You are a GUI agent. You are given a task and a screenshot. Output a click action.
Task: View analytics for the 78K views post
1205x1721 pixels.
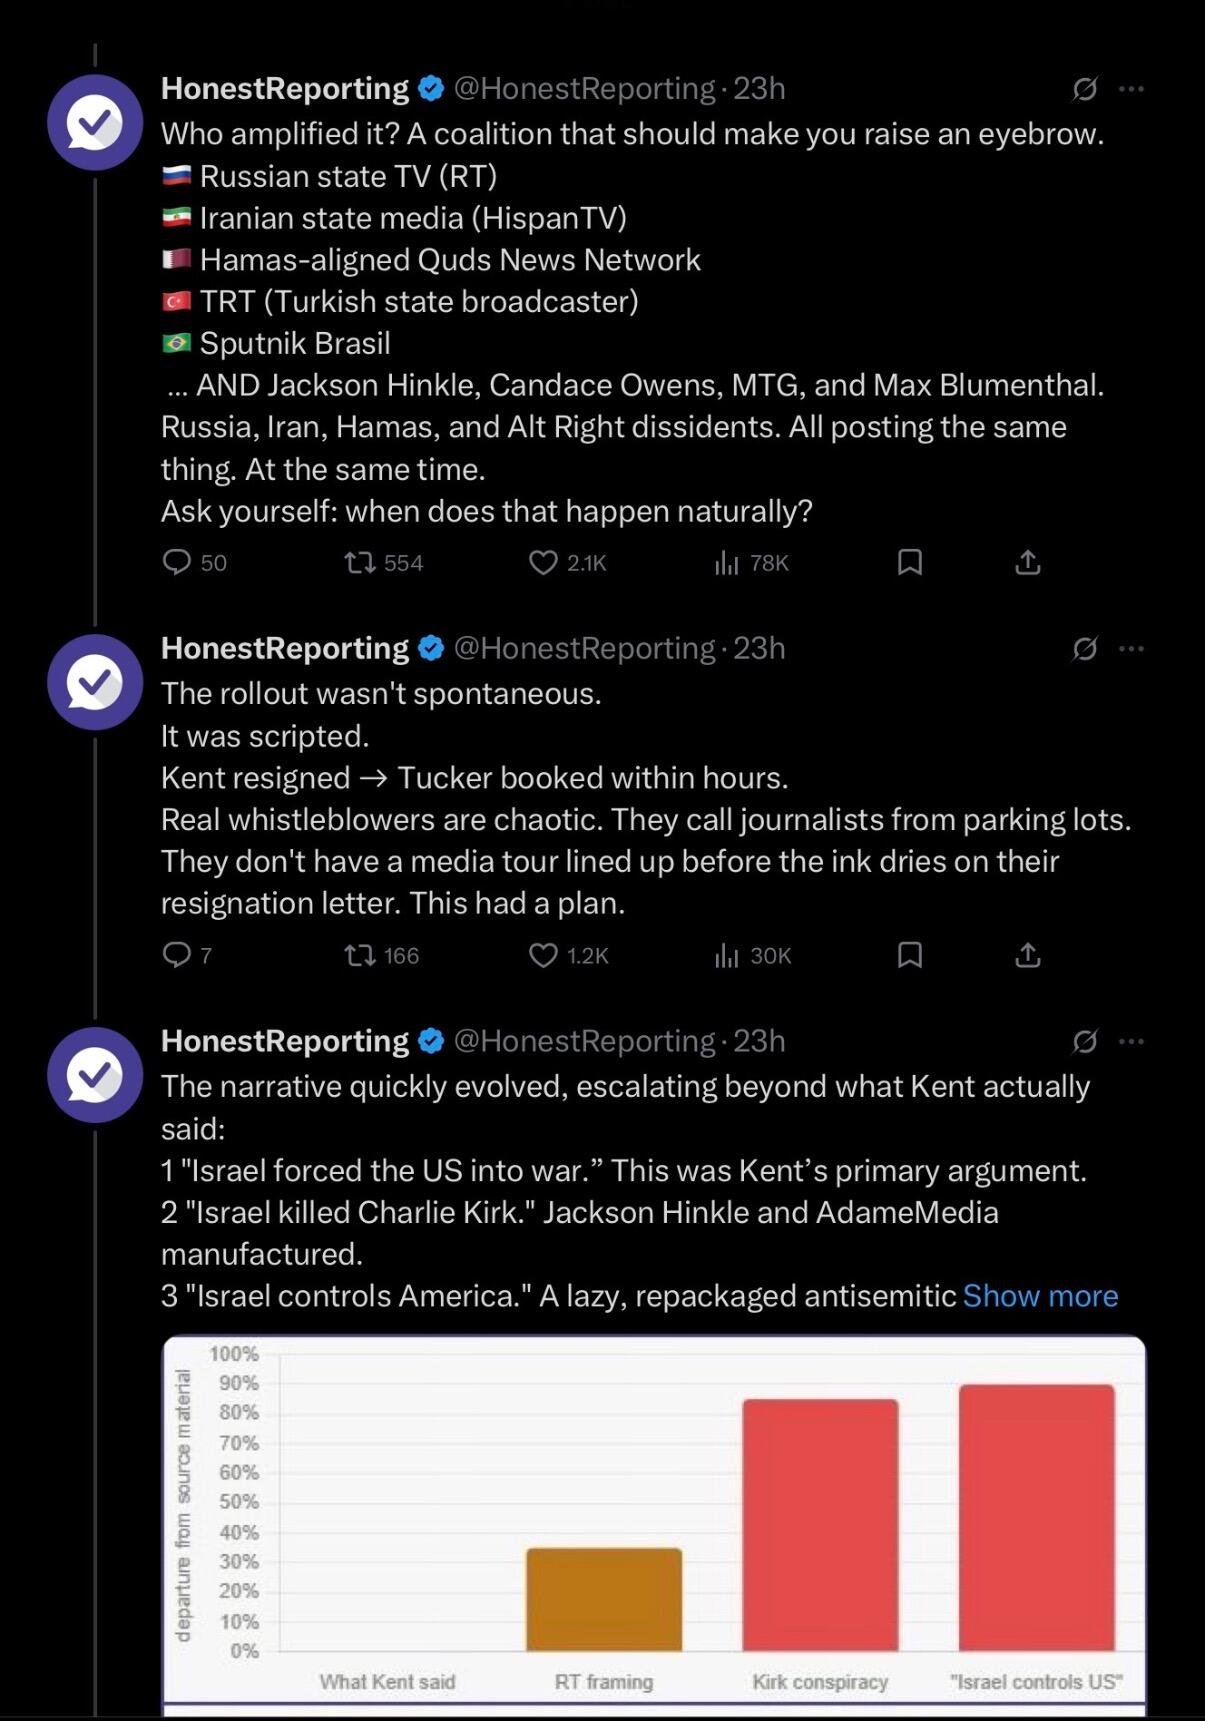(727, 564)
